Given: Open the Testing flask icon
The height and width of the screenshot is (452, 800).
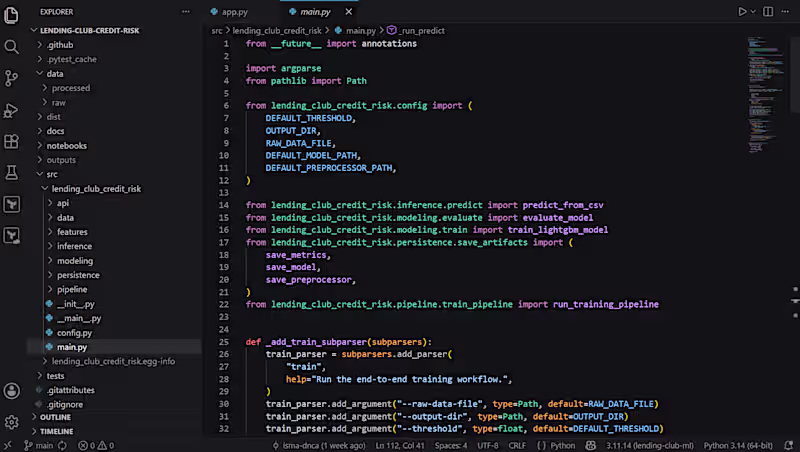Looking at the screenshot, I should point(11,173).
